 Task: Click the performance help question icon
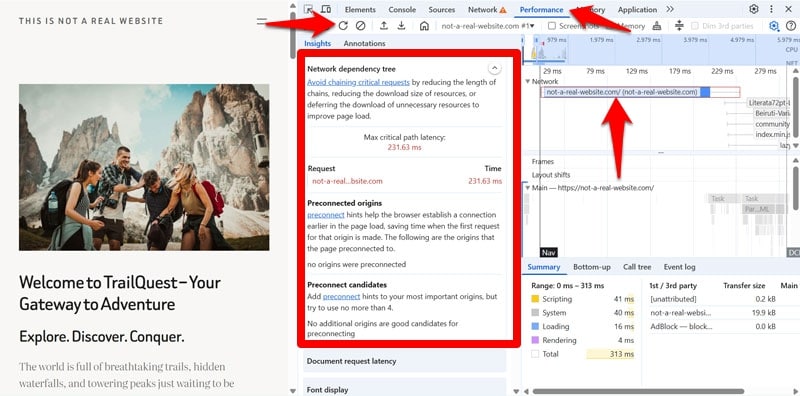(791, 26)
